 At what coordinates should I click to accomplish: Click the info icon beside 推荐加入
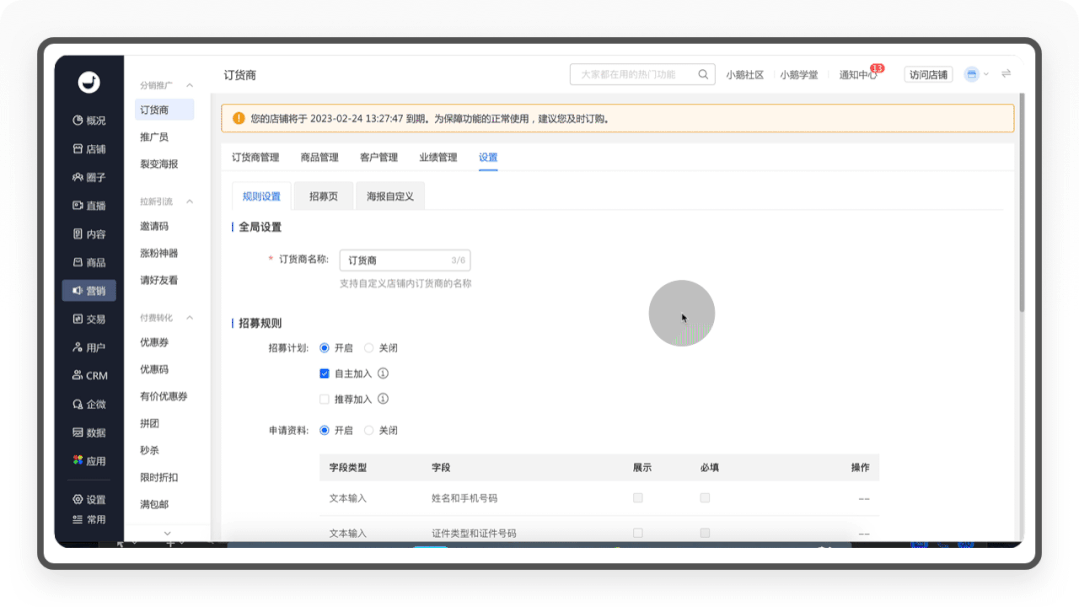(383, 398)
